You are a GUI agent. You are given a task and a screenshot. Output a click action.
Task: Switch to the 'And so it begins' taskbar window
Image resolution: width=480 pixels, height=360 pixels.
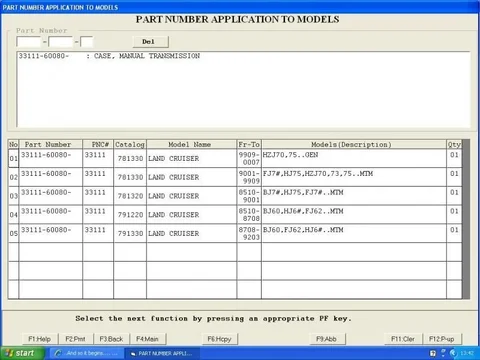(87, 353)
